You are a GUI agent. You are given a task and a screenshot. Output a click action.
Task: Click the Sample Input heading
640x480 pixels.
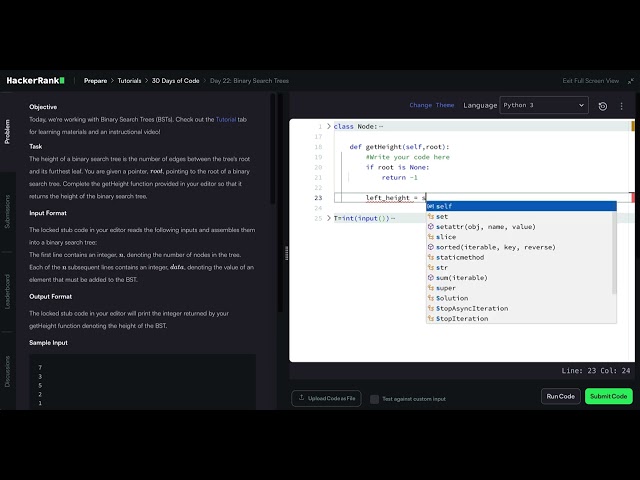point(48,342)
